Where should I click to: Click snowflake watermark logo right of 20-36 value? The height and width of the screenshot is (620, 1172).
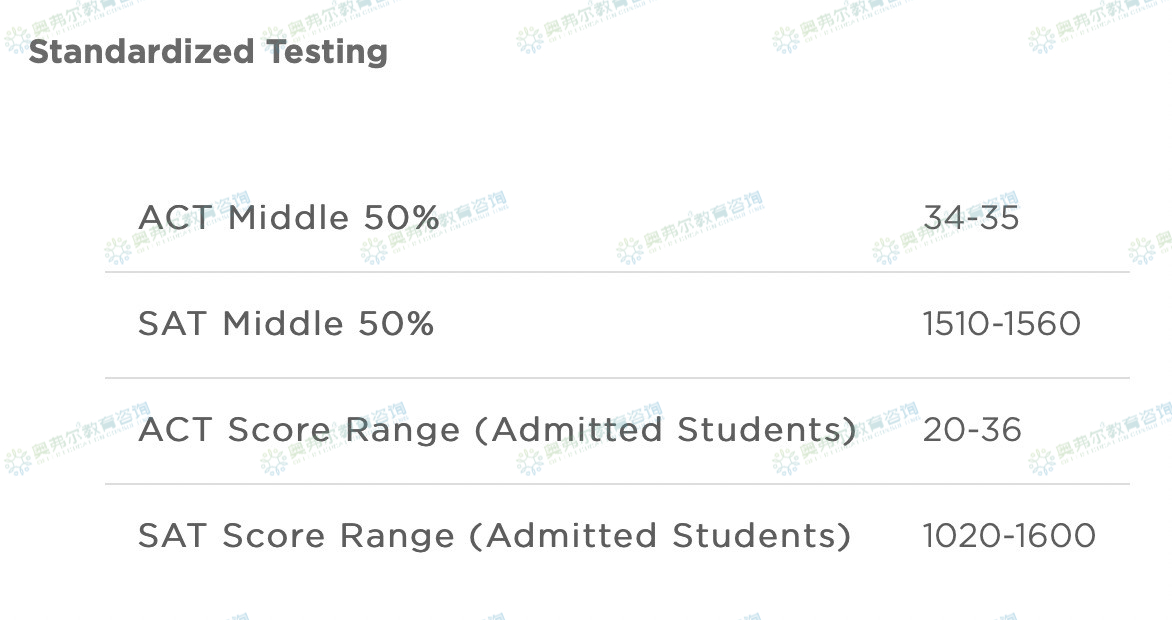pos(1041,460)
